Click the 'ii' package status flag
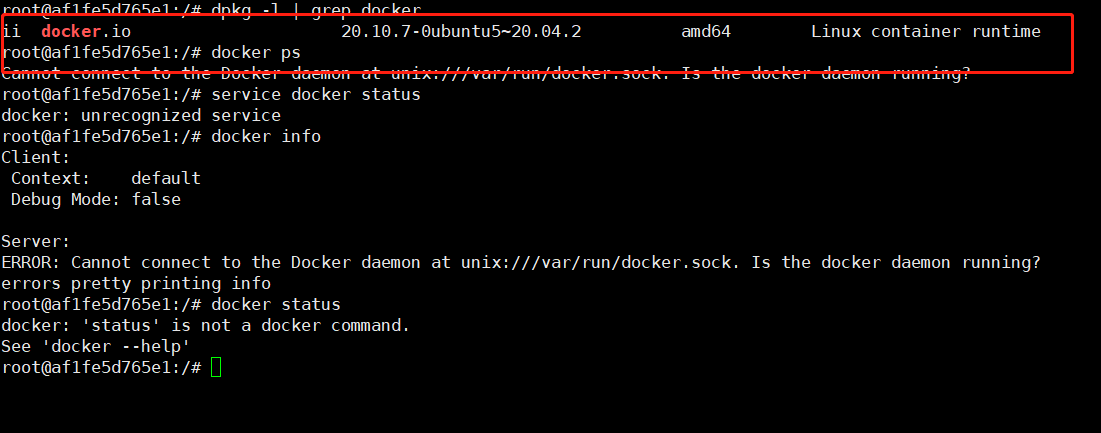The image size is (1101, 433). click(11, 32)
